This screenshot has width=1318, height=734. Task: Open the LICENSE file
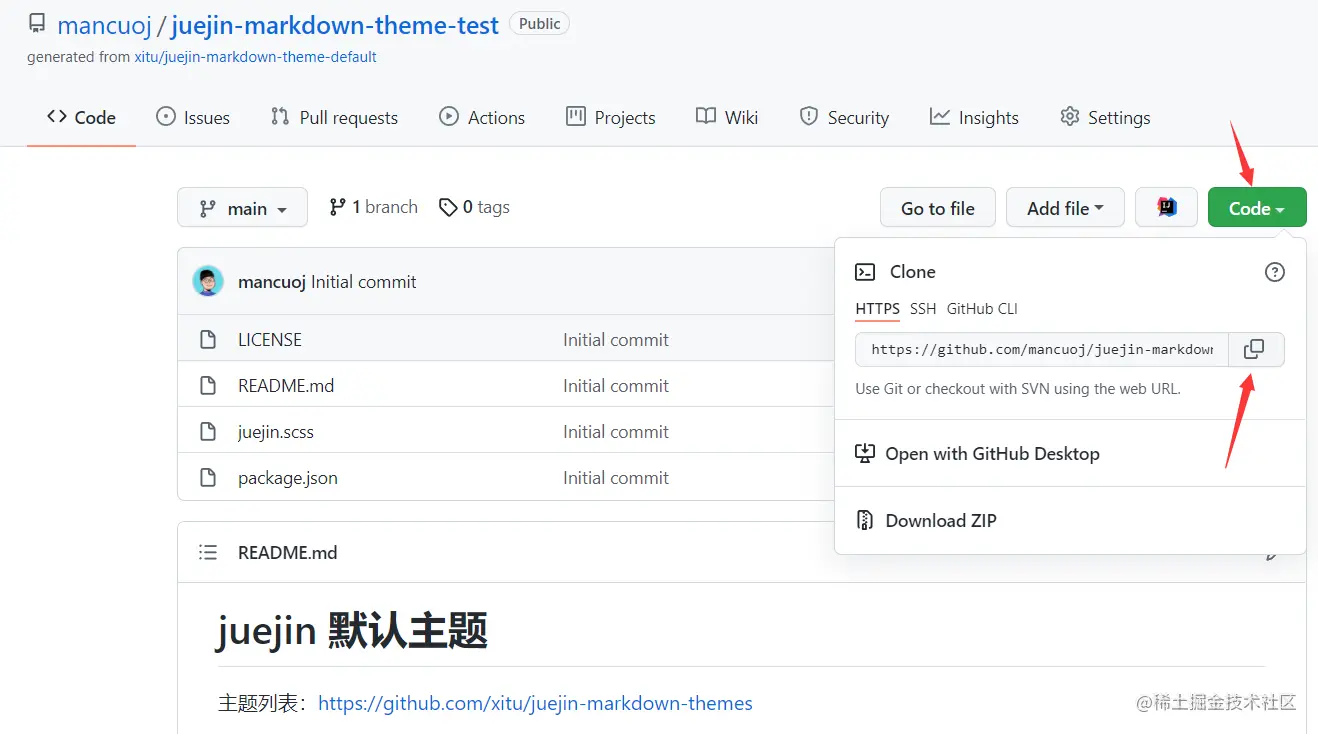[x=270, y=340]
